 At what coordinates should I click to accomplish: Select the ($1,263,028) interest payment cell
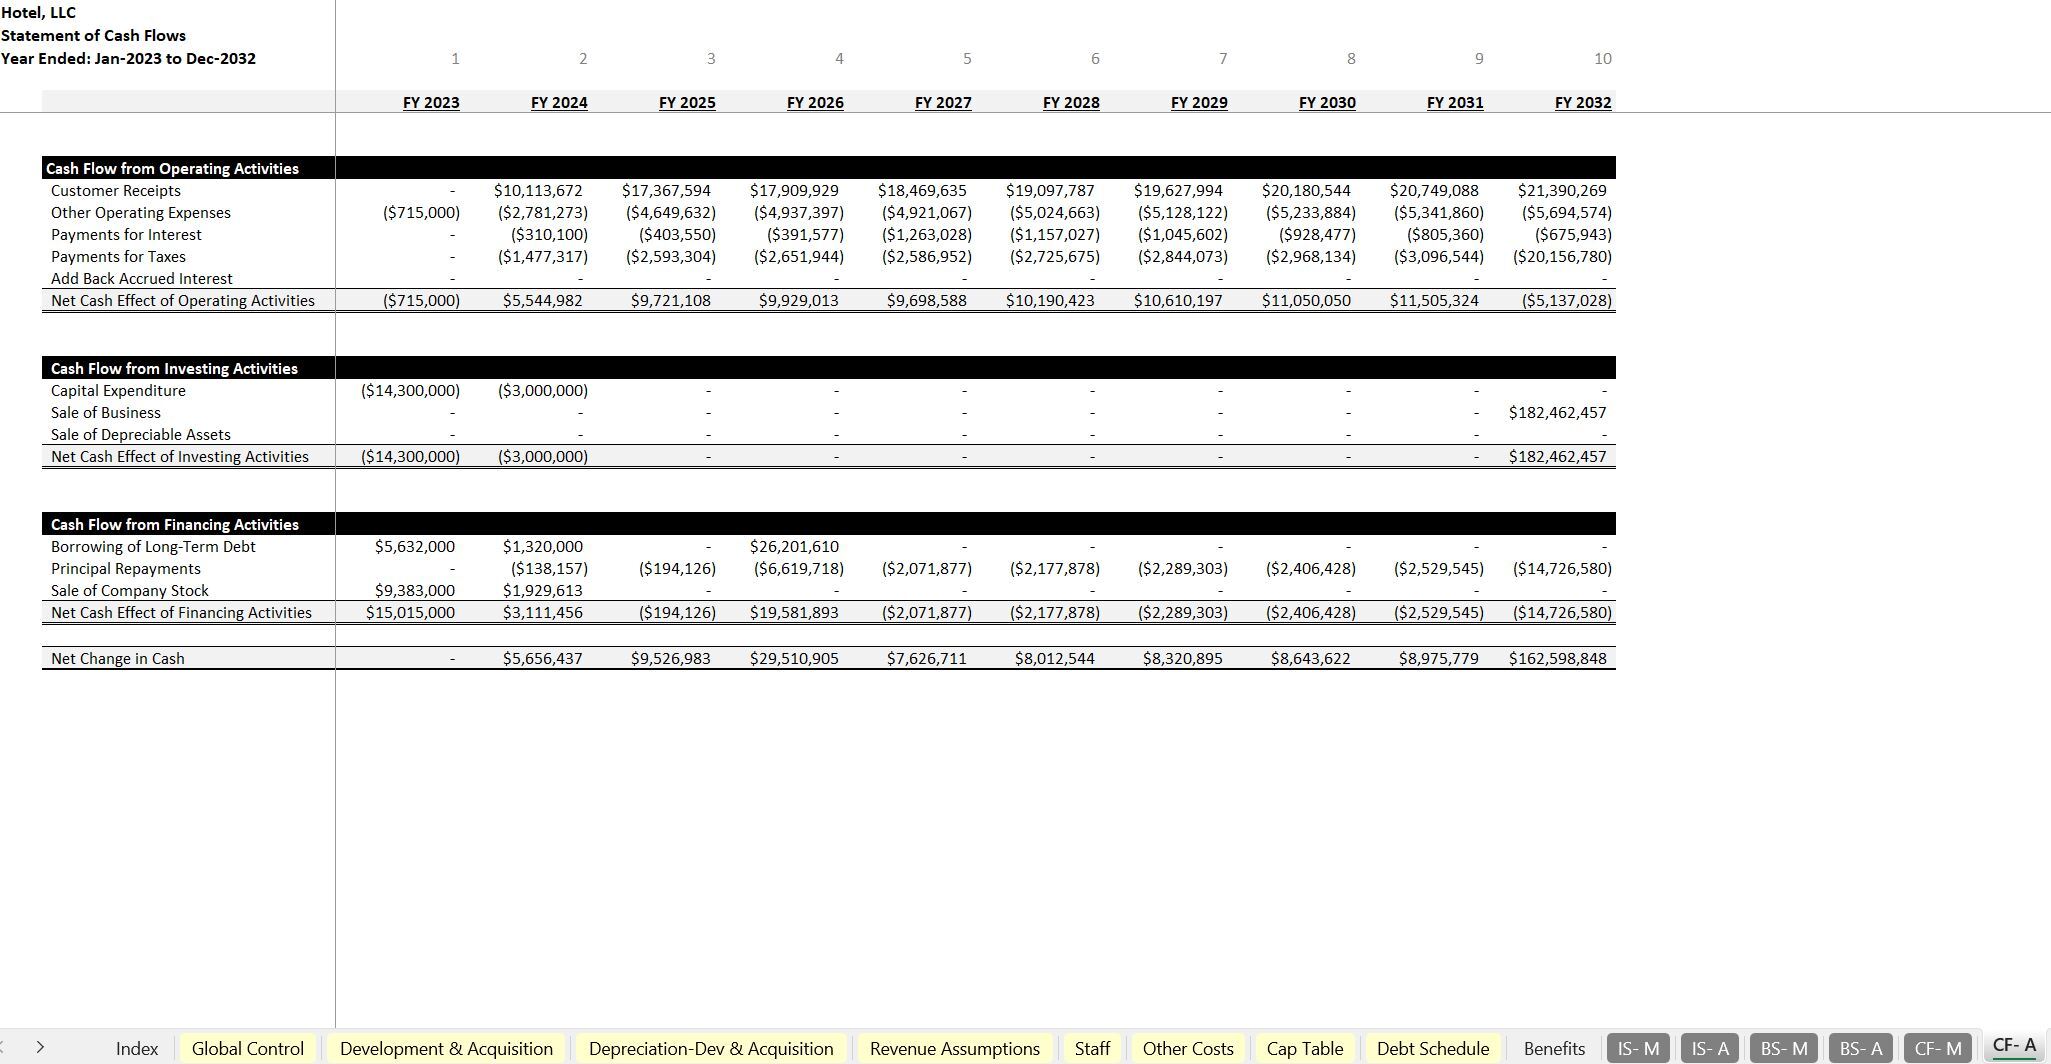point(926,234)
